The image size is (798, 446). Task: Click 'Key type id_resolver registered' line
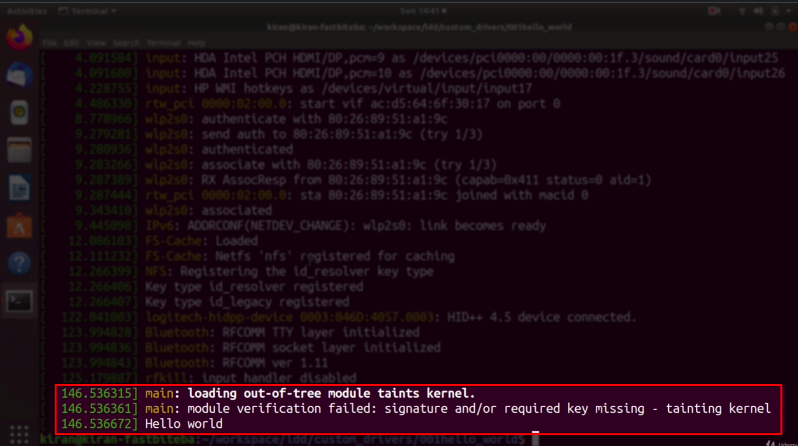254,286
